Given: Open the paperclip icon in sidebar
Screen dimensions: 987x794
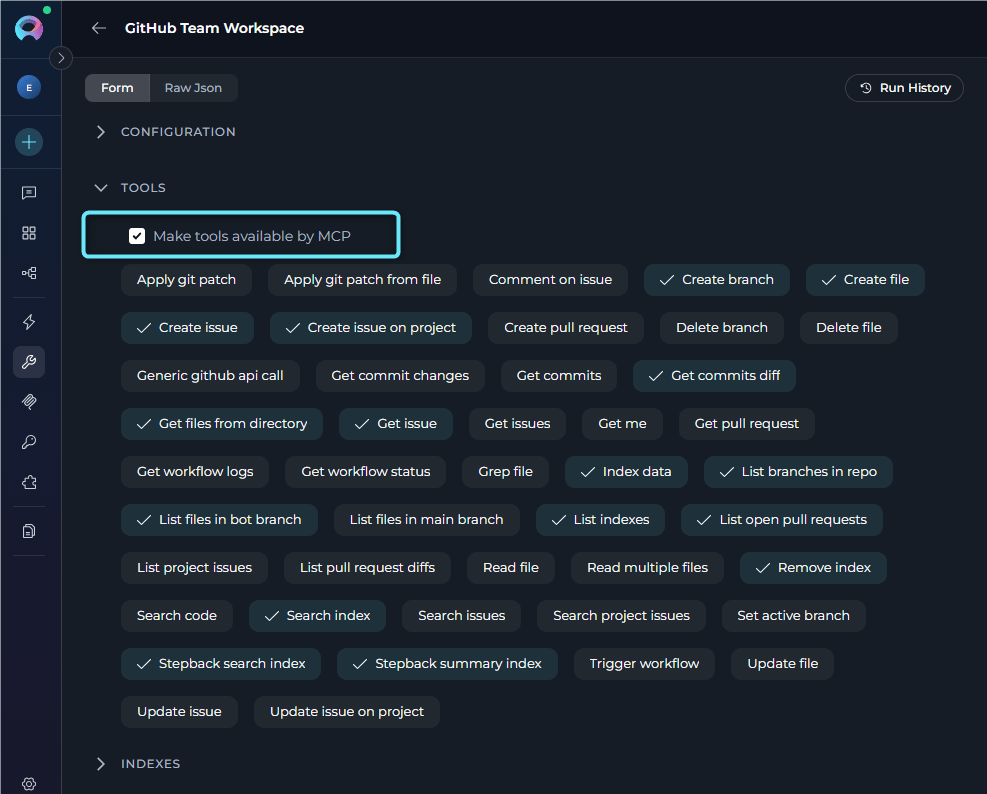Looking at the screenshot, I should 29,402.
